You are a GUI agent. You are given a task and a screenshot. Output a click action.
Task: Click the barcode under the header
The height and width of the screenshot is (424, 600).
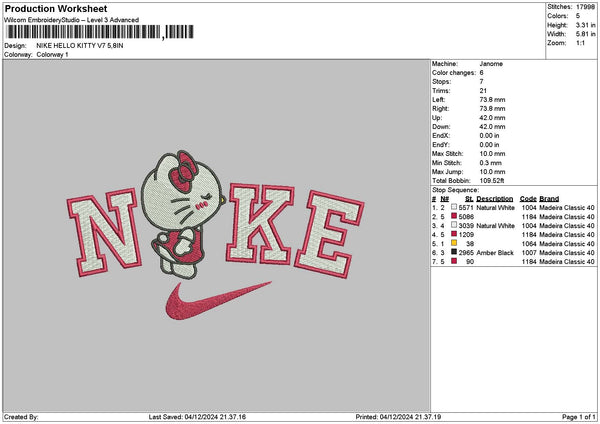pyautogui.click(x=100, y=32)
